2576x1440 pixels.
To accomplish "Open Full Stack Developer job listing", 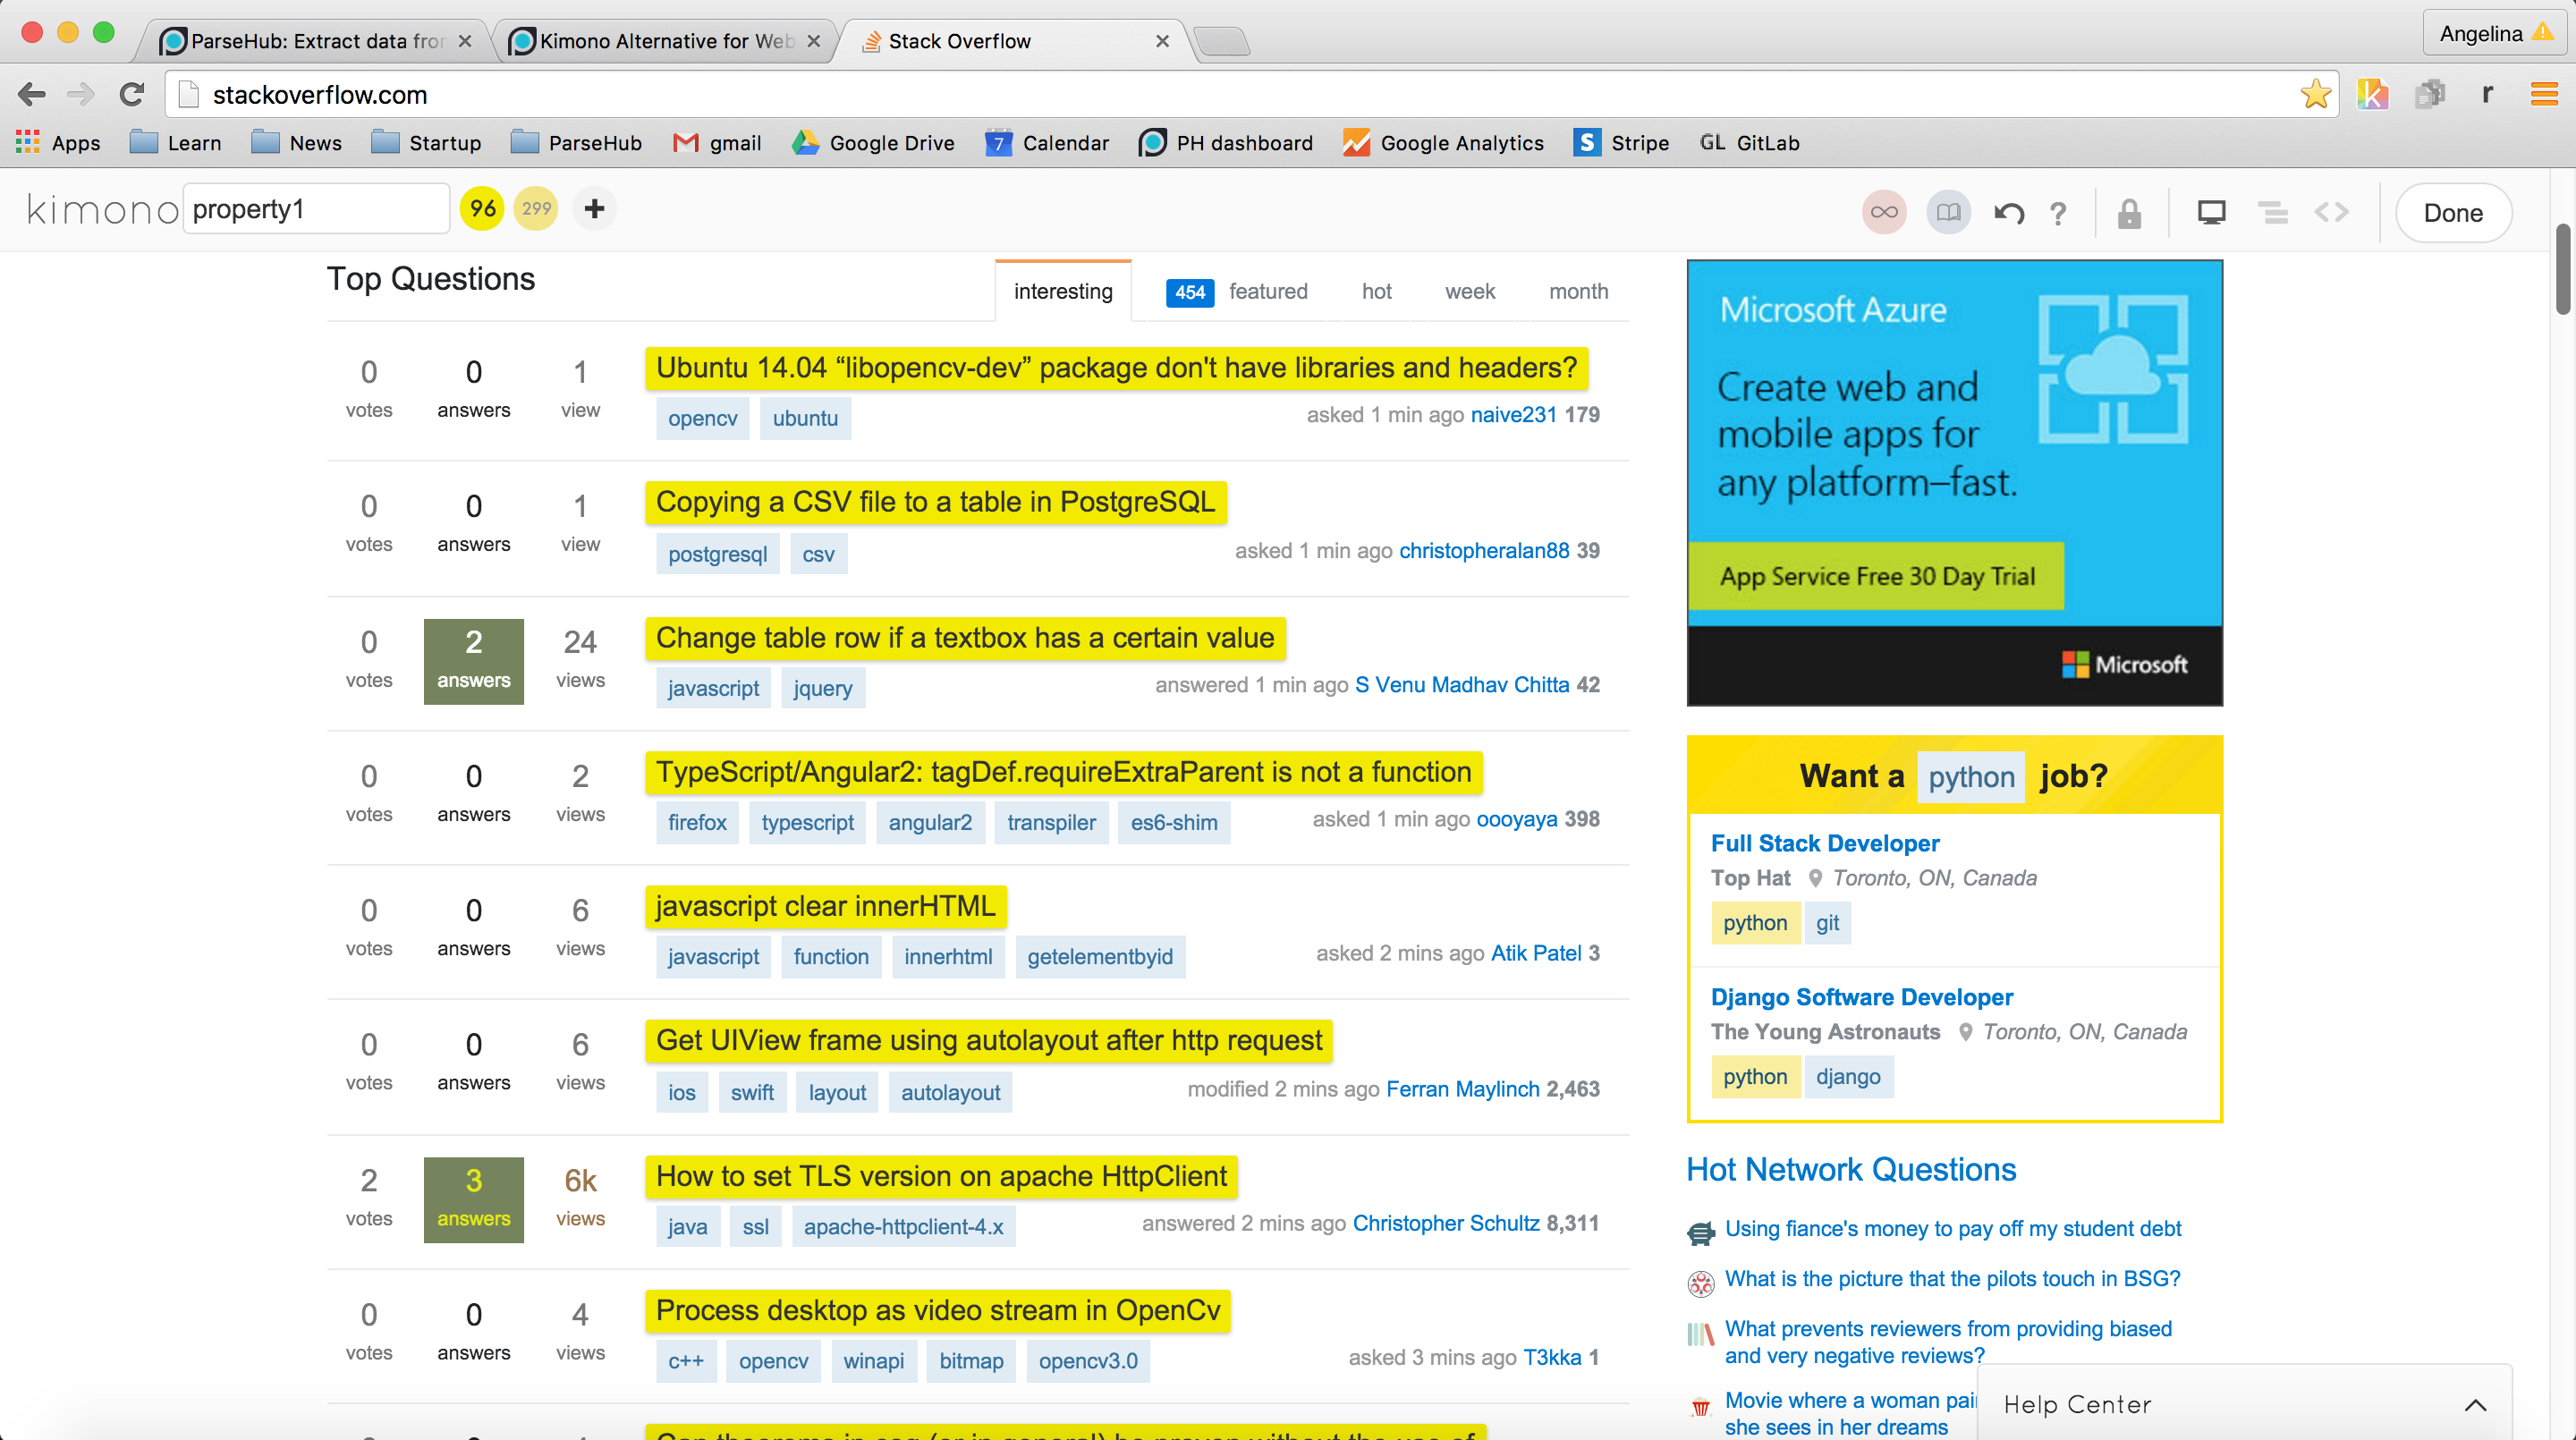I will pos(1825,843).
